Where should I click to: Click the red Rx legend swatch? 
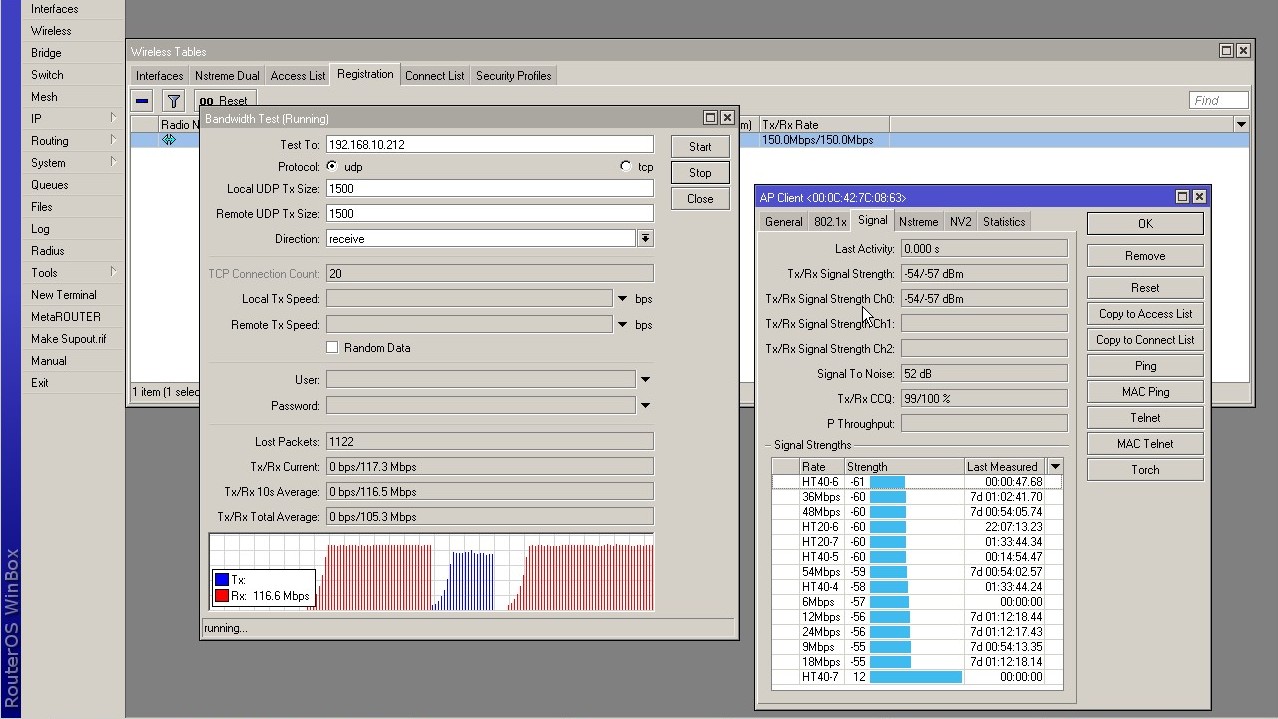221,596
